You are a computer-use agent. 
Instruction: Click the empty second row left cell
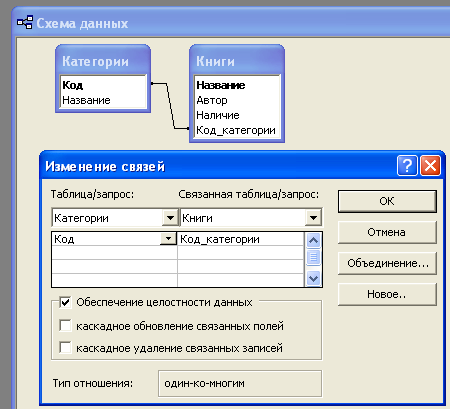click(114, 253)
